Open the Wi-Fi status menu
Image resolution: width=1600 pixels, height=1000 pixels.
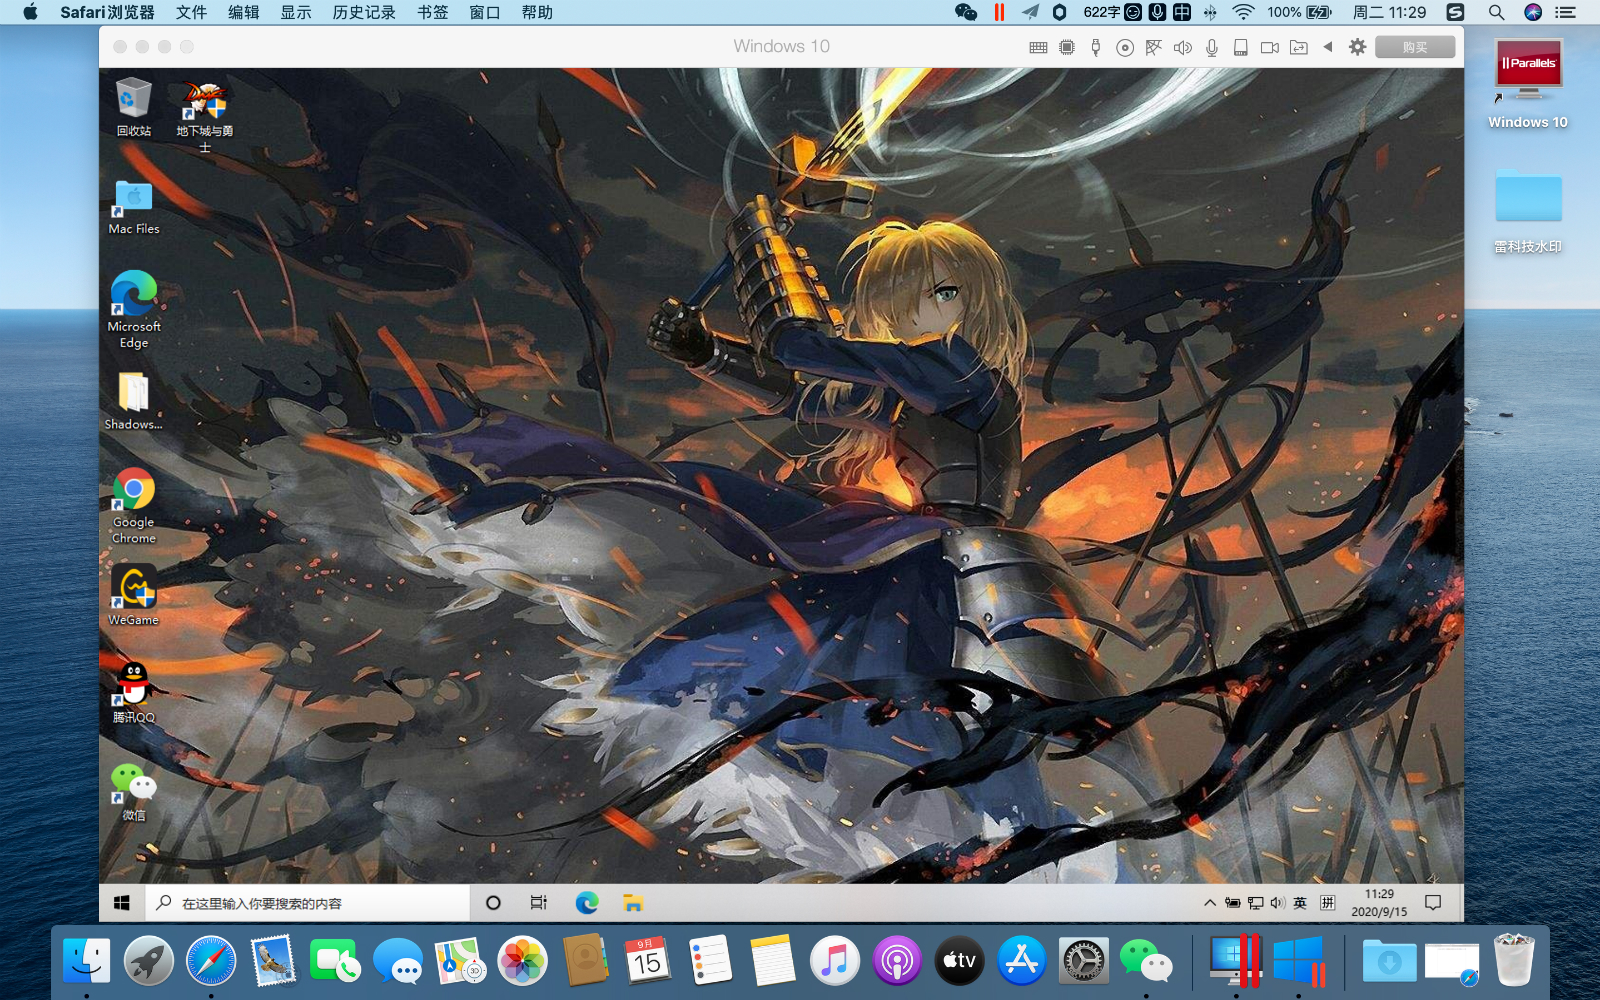1243,12
